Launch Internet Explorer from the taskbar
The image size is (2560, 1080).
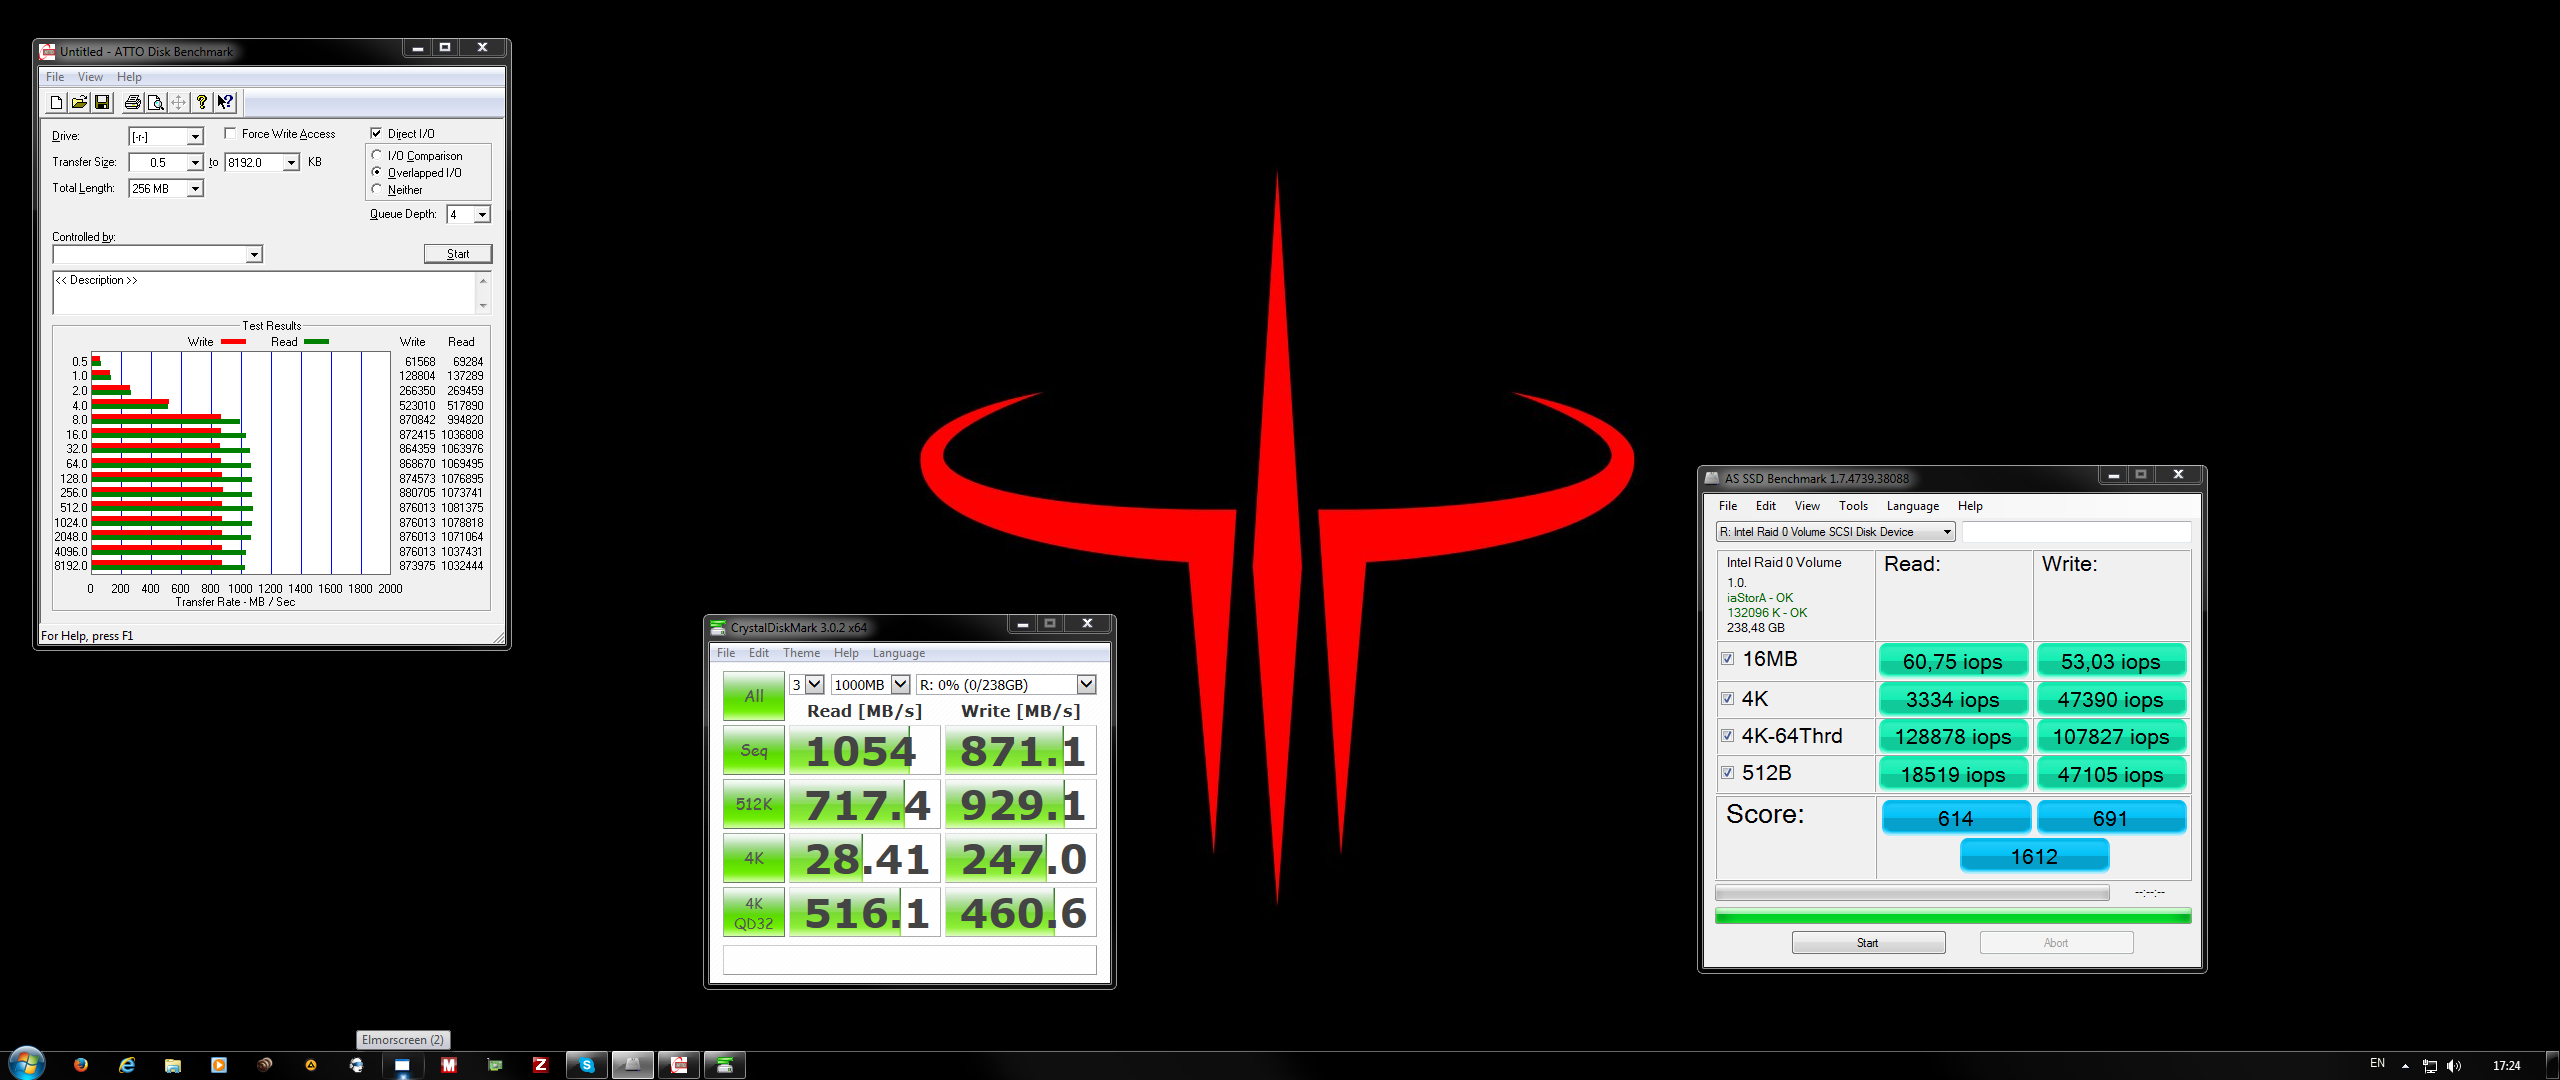127,1065
